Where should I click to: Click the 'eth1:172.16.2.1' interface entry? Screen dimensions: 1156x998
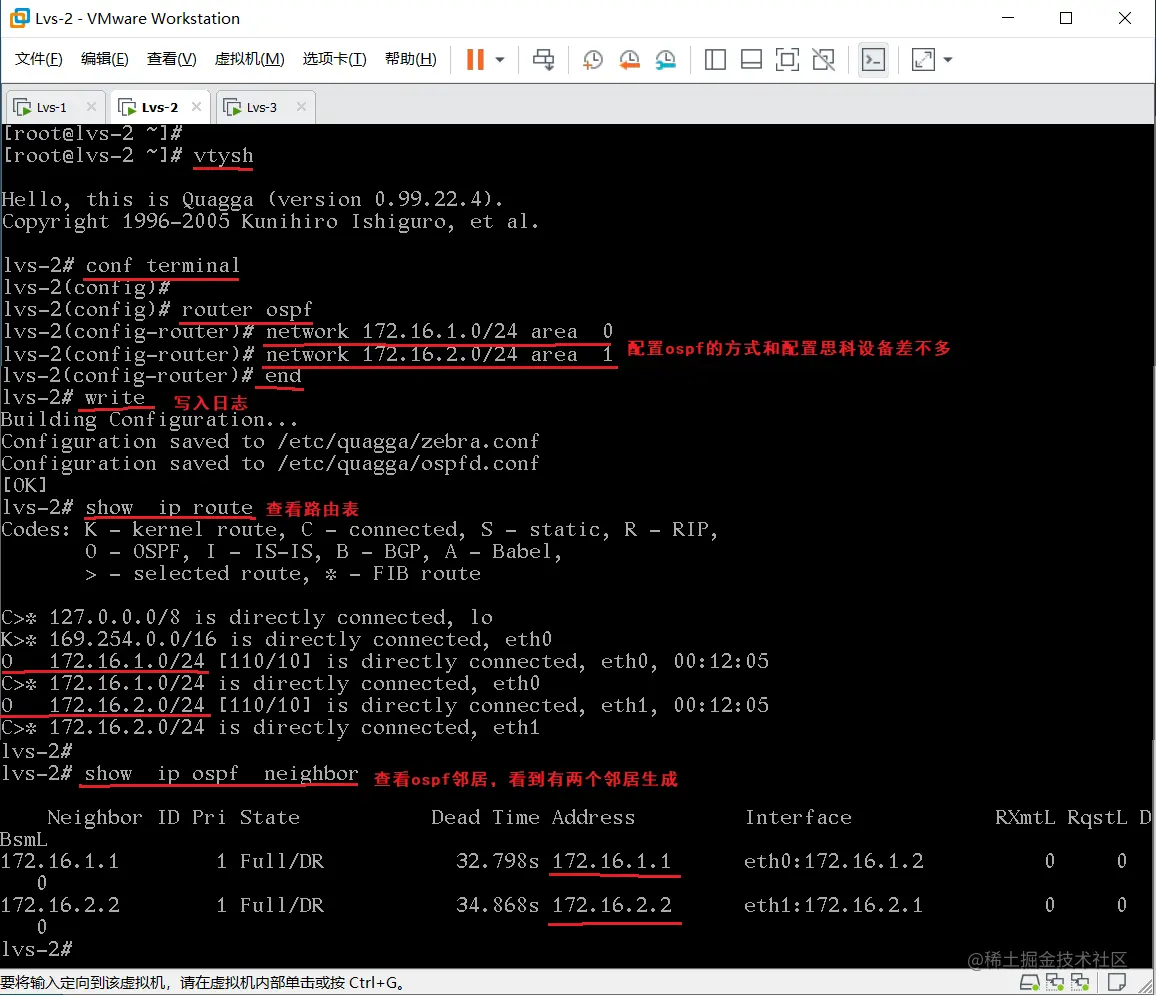point(834,905)
